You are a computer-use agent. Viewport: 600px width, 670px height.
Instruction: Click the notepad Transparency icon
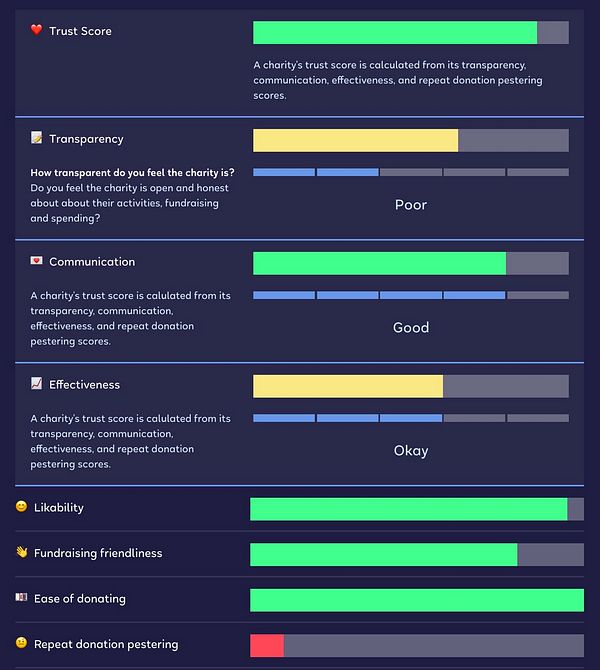[x=36, y=138]
